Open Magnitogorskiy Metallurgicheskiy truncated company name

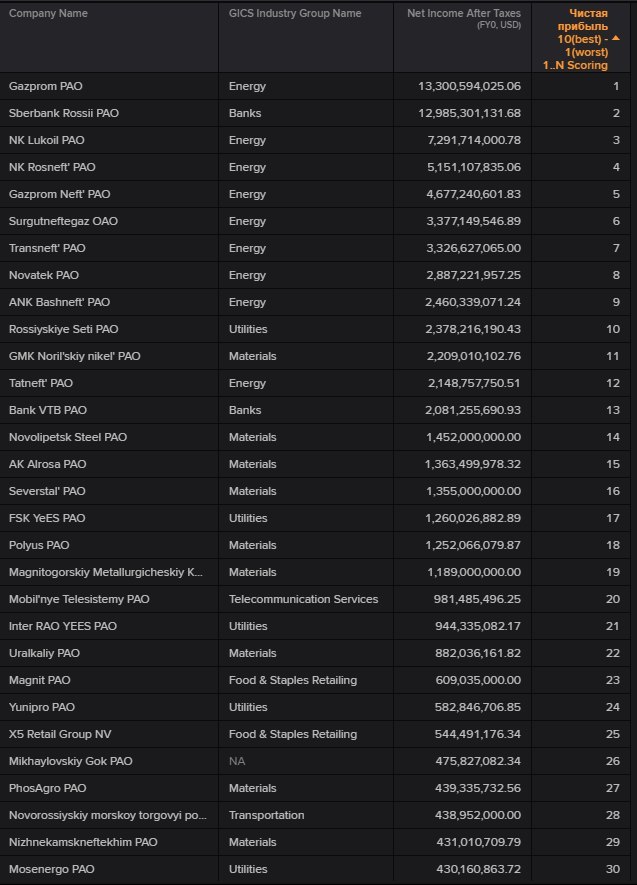(105, 572)
